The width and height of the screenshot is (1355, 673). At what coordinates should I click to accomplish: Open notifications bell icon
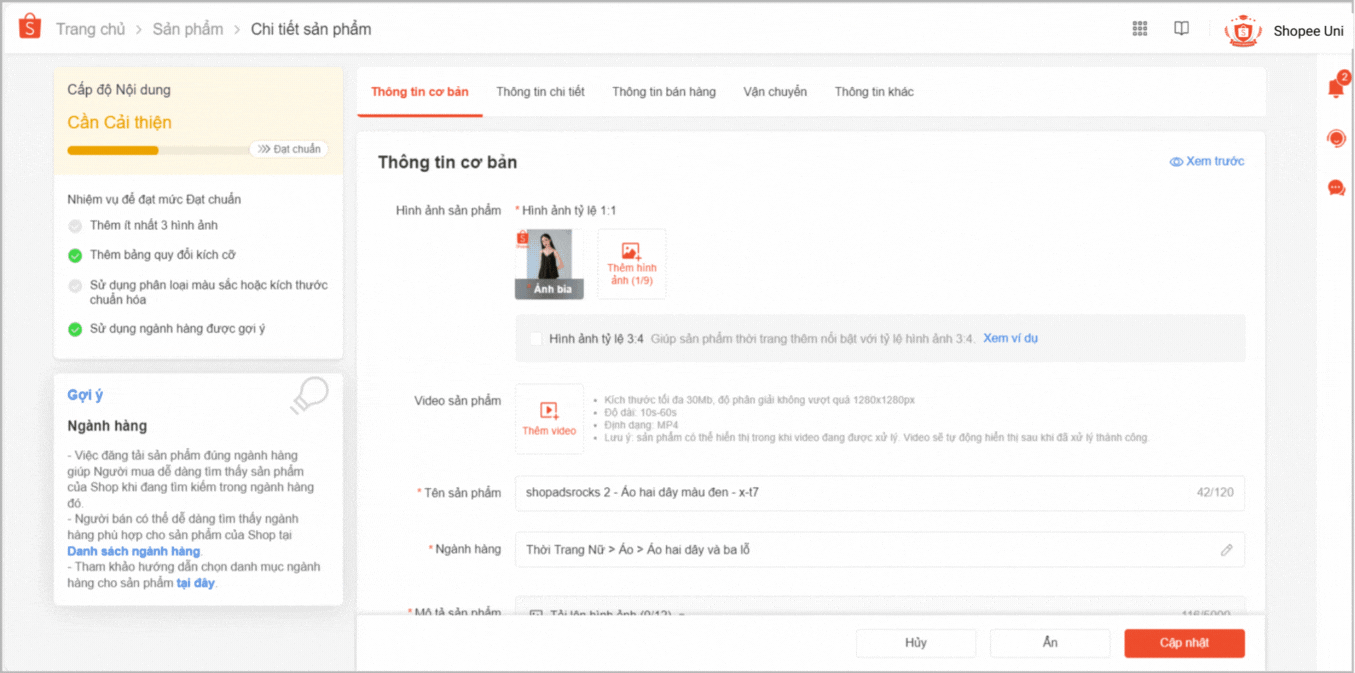click(x=1335, y=88)
